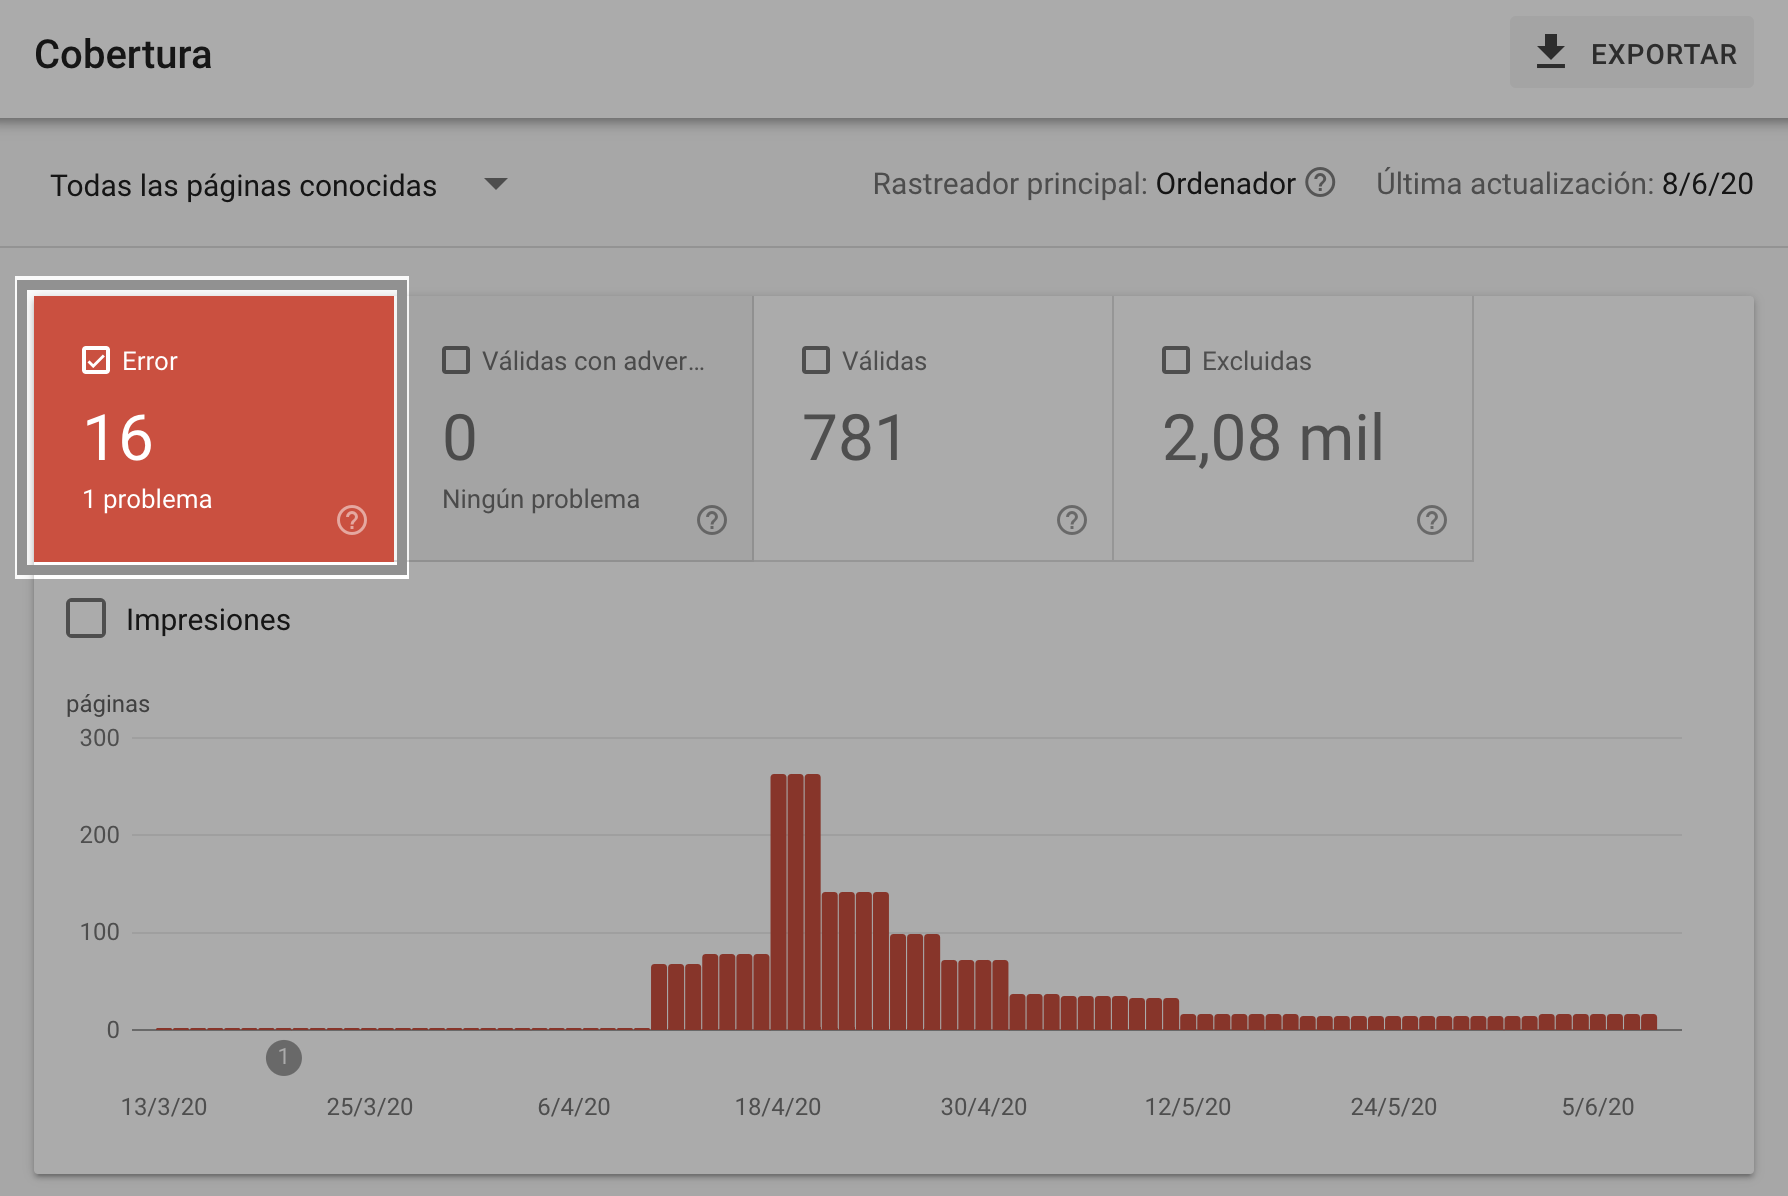Image resolution: width=1788 pixels, height=1196 pixels.
Task: Uncheck the Error checkbox
Action: coord(96,360)
